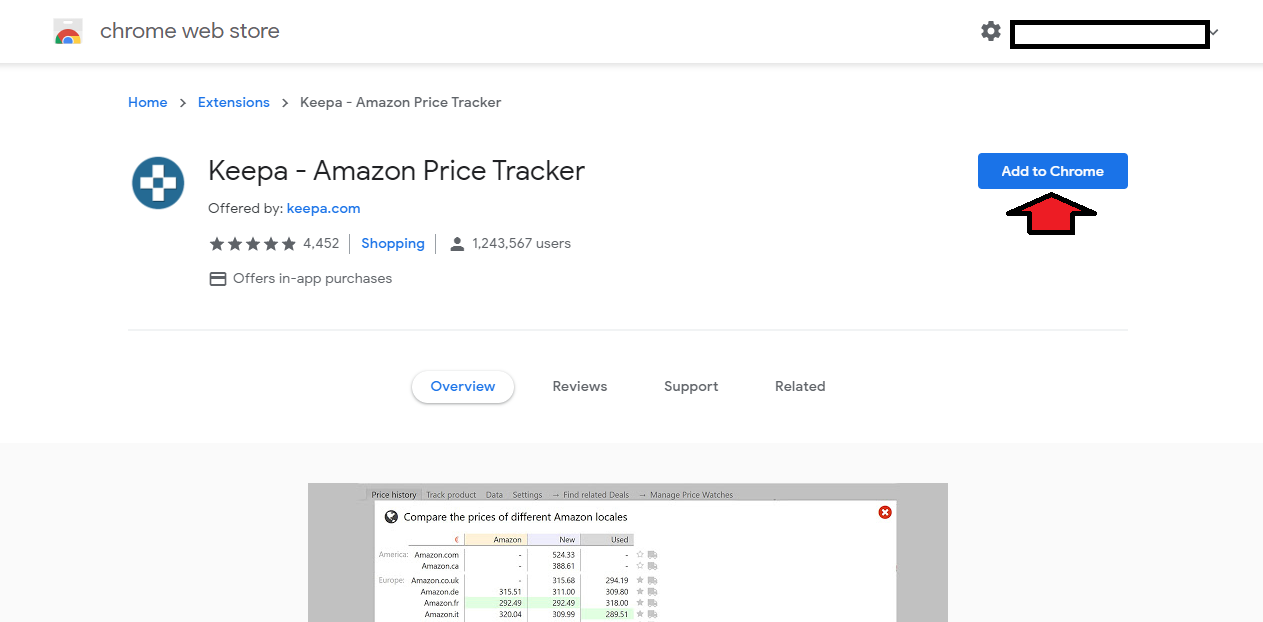1263x622 pixels.
Task: Switch to the Reviews tab
Action: point(579,386)
